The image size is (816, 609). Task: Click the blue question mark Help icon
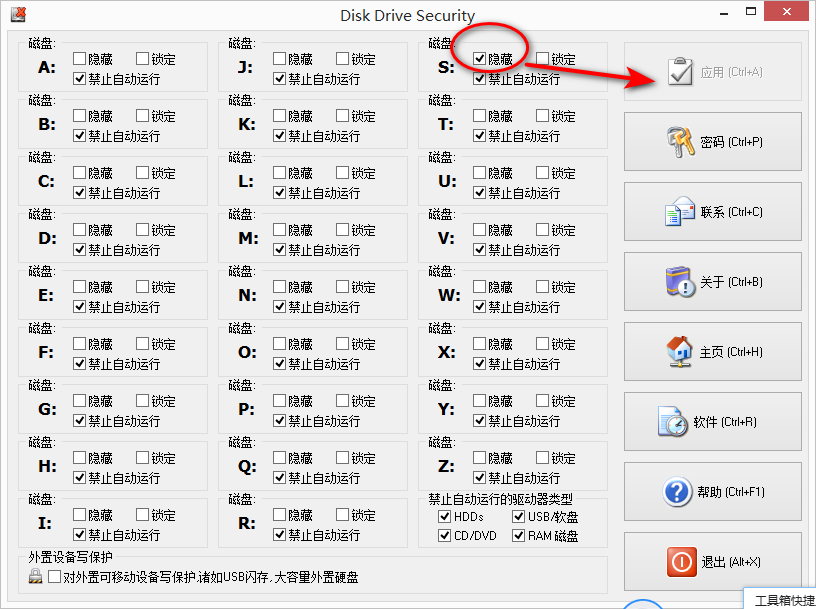(x=677, y=491)
